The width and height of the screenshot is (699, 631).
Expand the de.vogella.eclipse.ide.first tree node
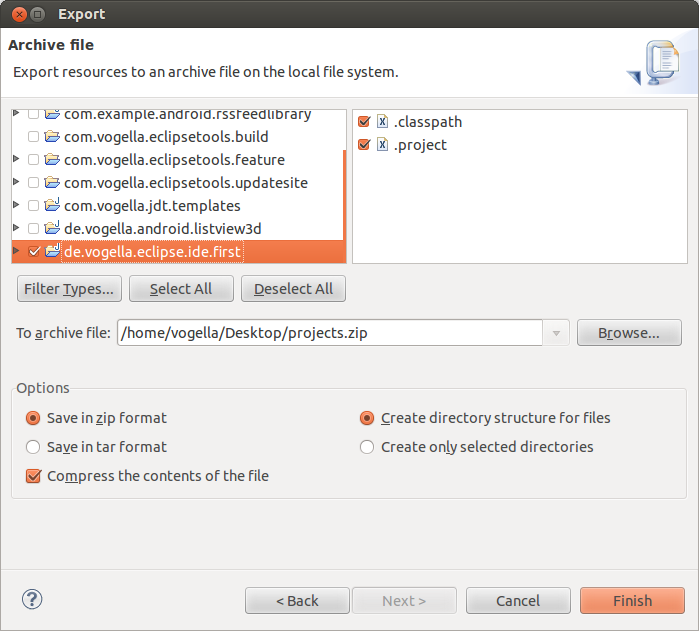(x=16, y=251)
